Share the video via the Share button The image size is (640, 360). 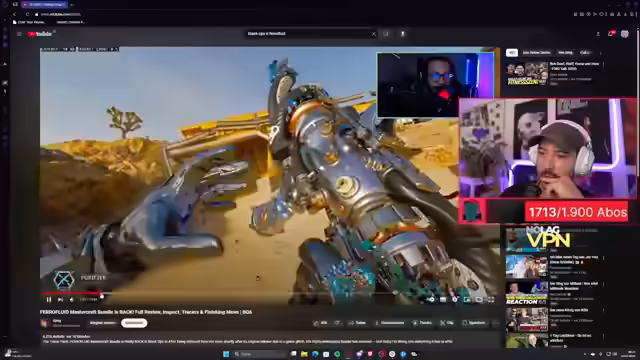pos(357,323)
